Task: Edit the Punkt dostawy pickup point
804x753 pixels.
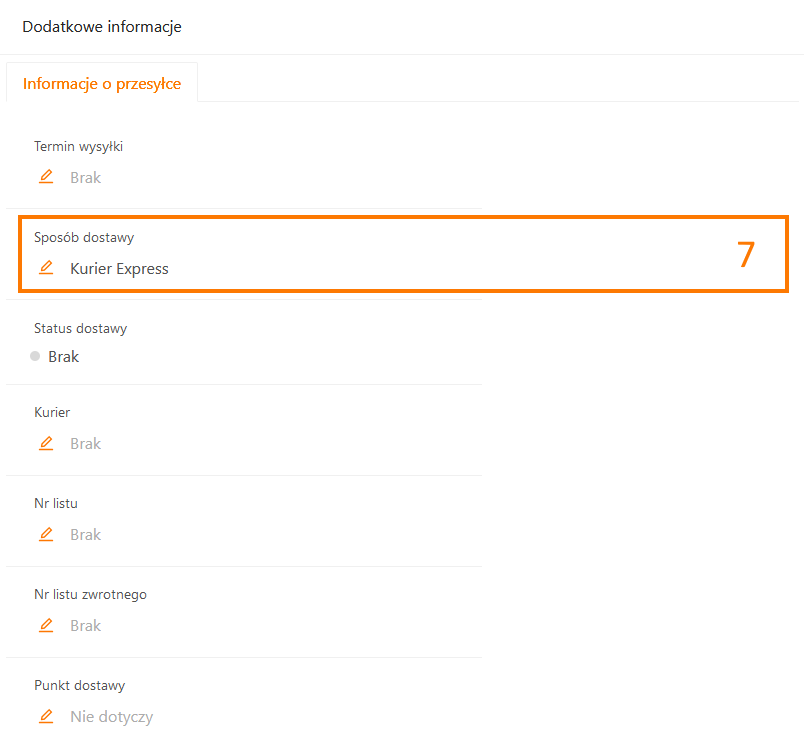Action: 46,716
